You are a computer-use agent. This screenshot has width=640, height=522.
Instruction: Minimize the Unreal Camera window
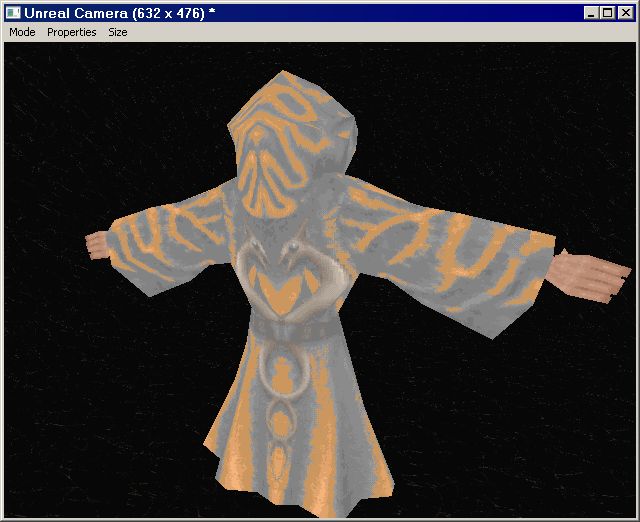591,13
